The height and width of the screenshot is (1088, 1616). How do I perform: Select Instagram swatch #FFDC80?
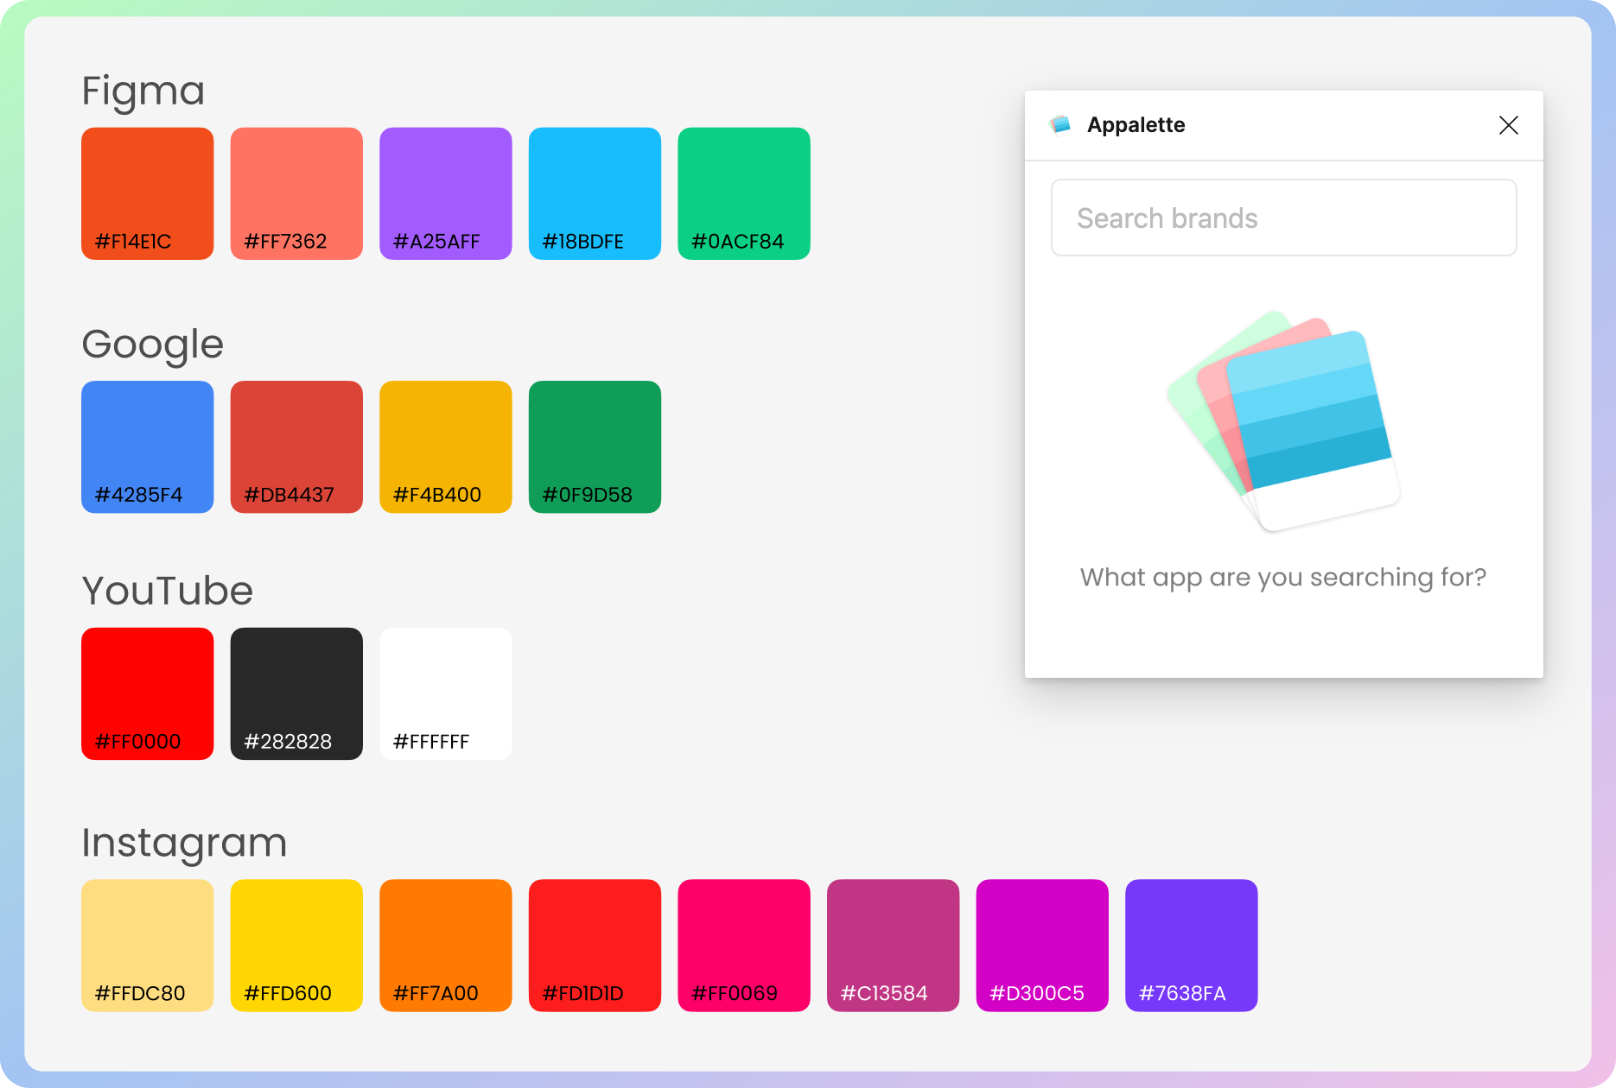[147, 945]
